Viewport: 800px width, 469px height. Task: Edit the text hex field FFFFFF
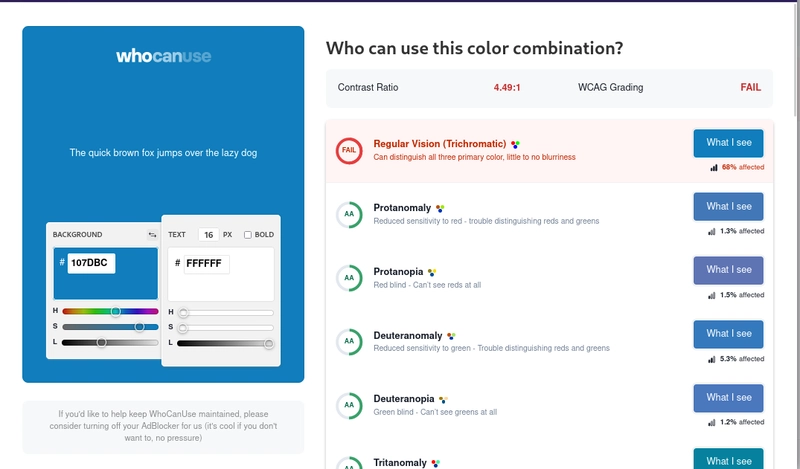207,264
